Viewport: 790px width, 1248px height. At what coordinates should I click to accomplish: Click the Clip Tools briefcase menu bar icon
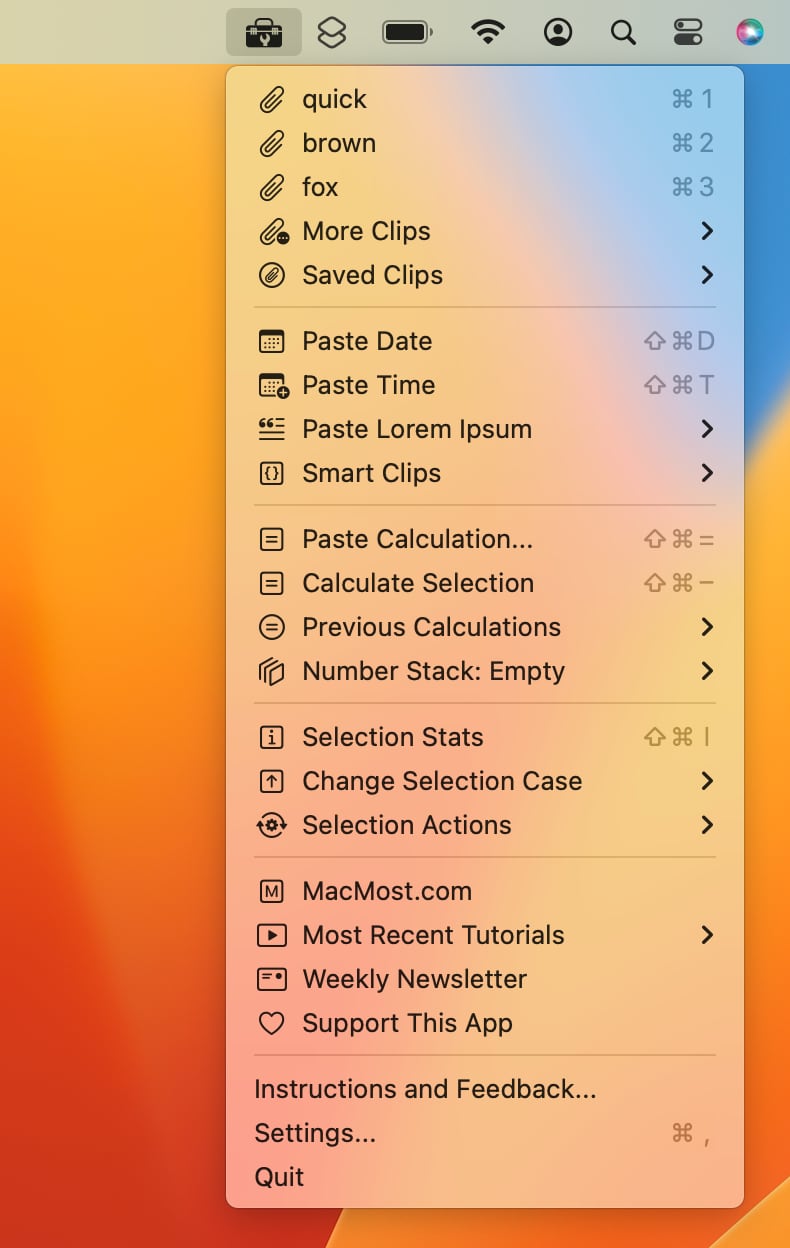pyautogui.click(x=264, y=31)
